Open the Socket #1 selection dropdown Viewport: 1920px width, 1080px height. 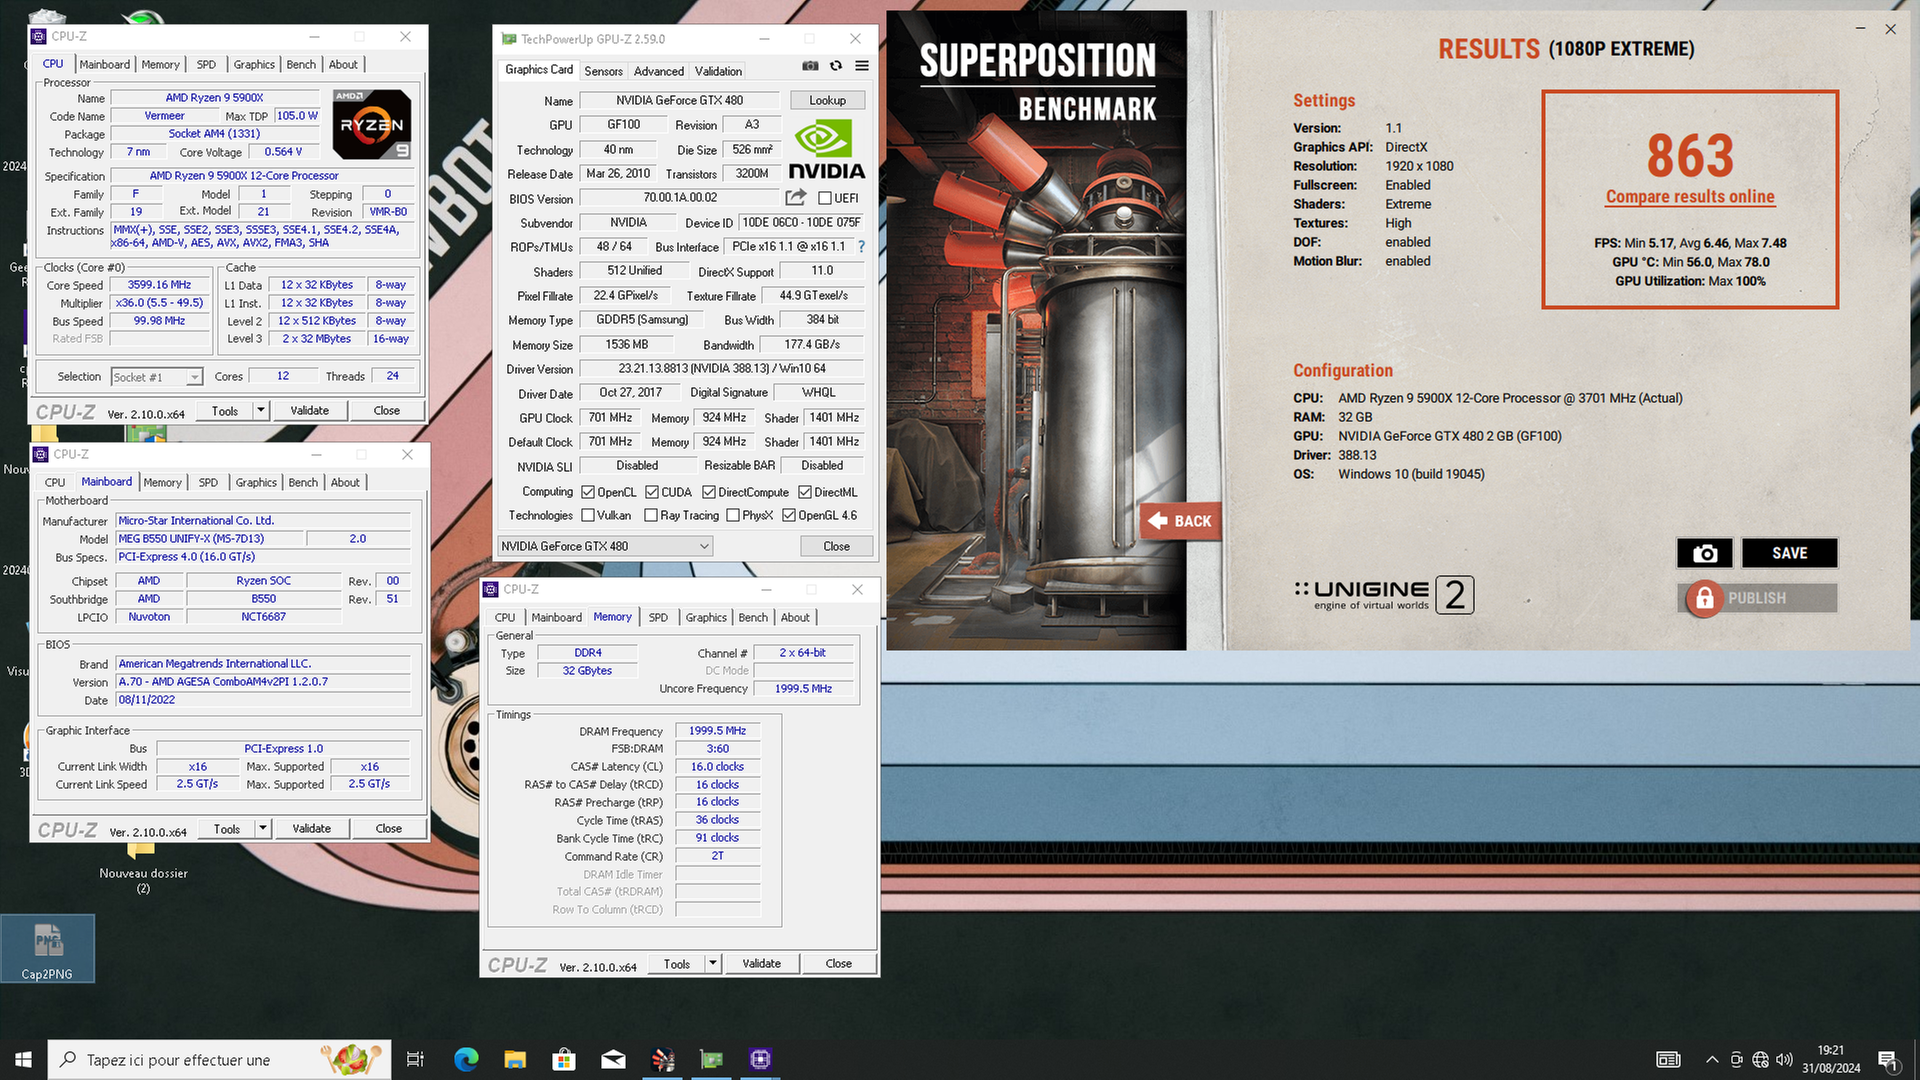tap(157, 377)
